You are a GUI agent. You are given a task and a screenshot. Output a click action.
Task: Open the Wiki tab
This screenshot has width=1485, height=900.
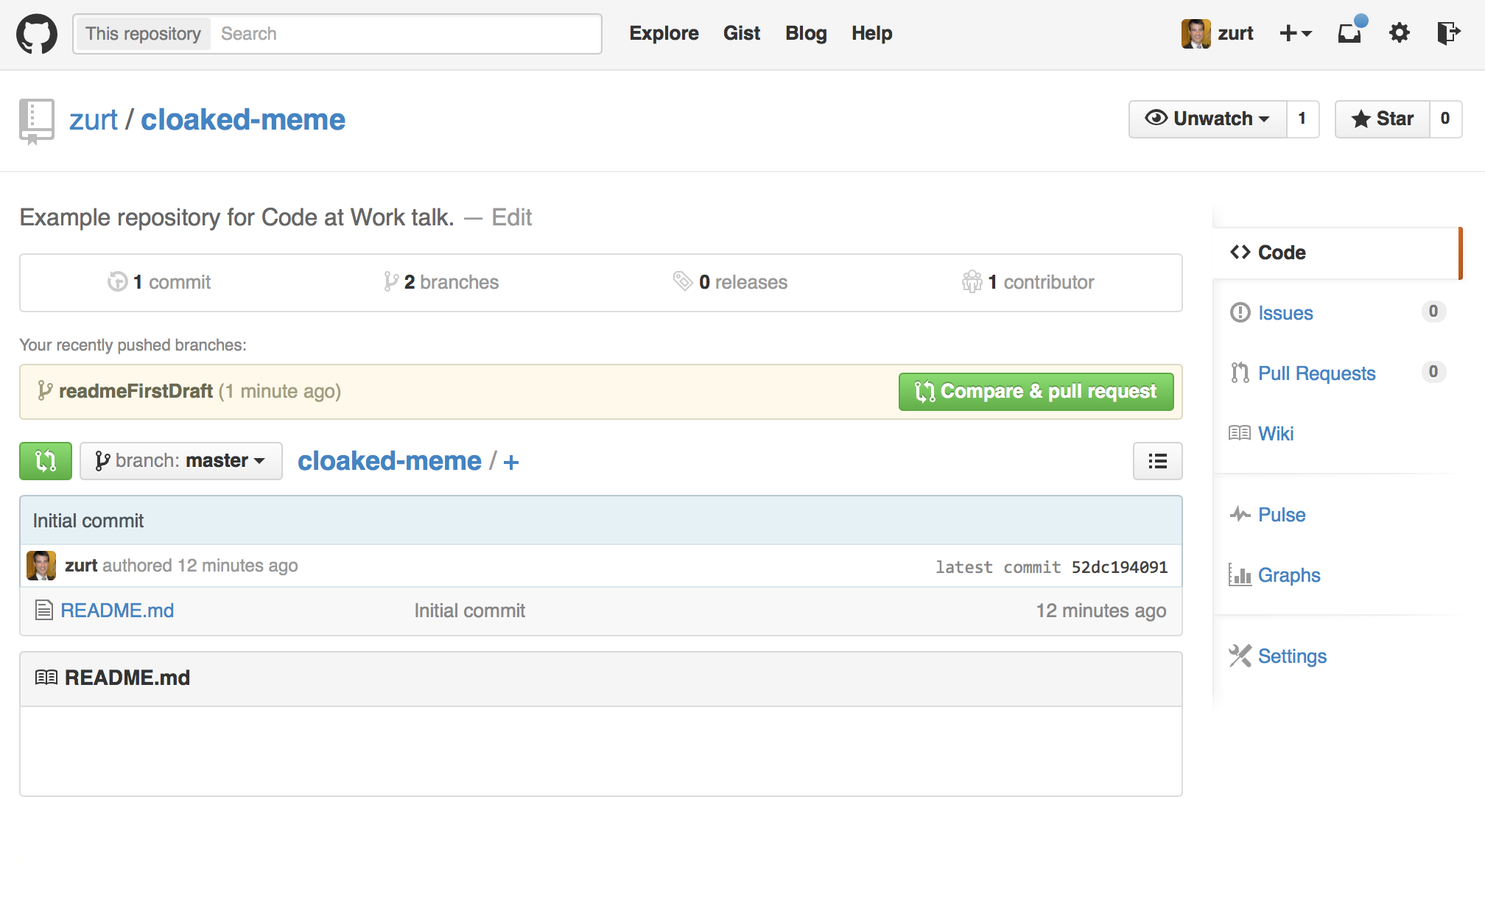pyautogui.click(x=1276, y=433)
